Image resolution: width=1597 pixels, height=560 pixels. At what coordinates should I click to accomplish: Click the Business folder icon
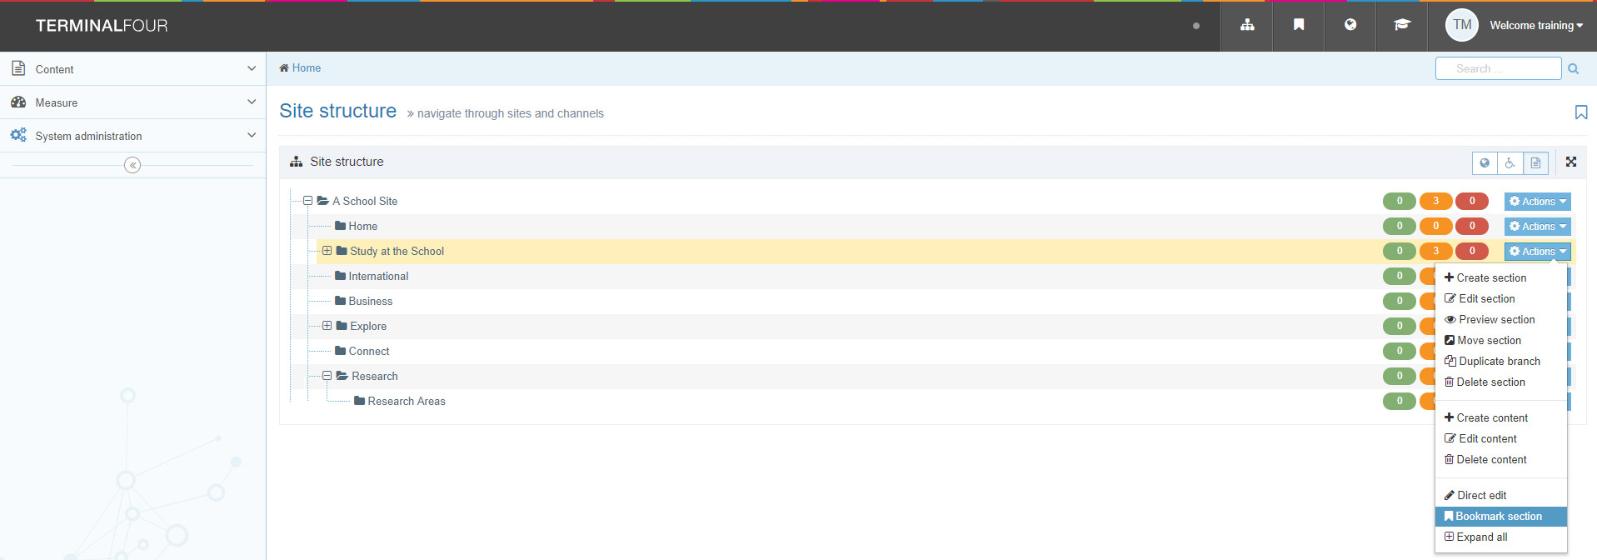[x=340, y=301]
